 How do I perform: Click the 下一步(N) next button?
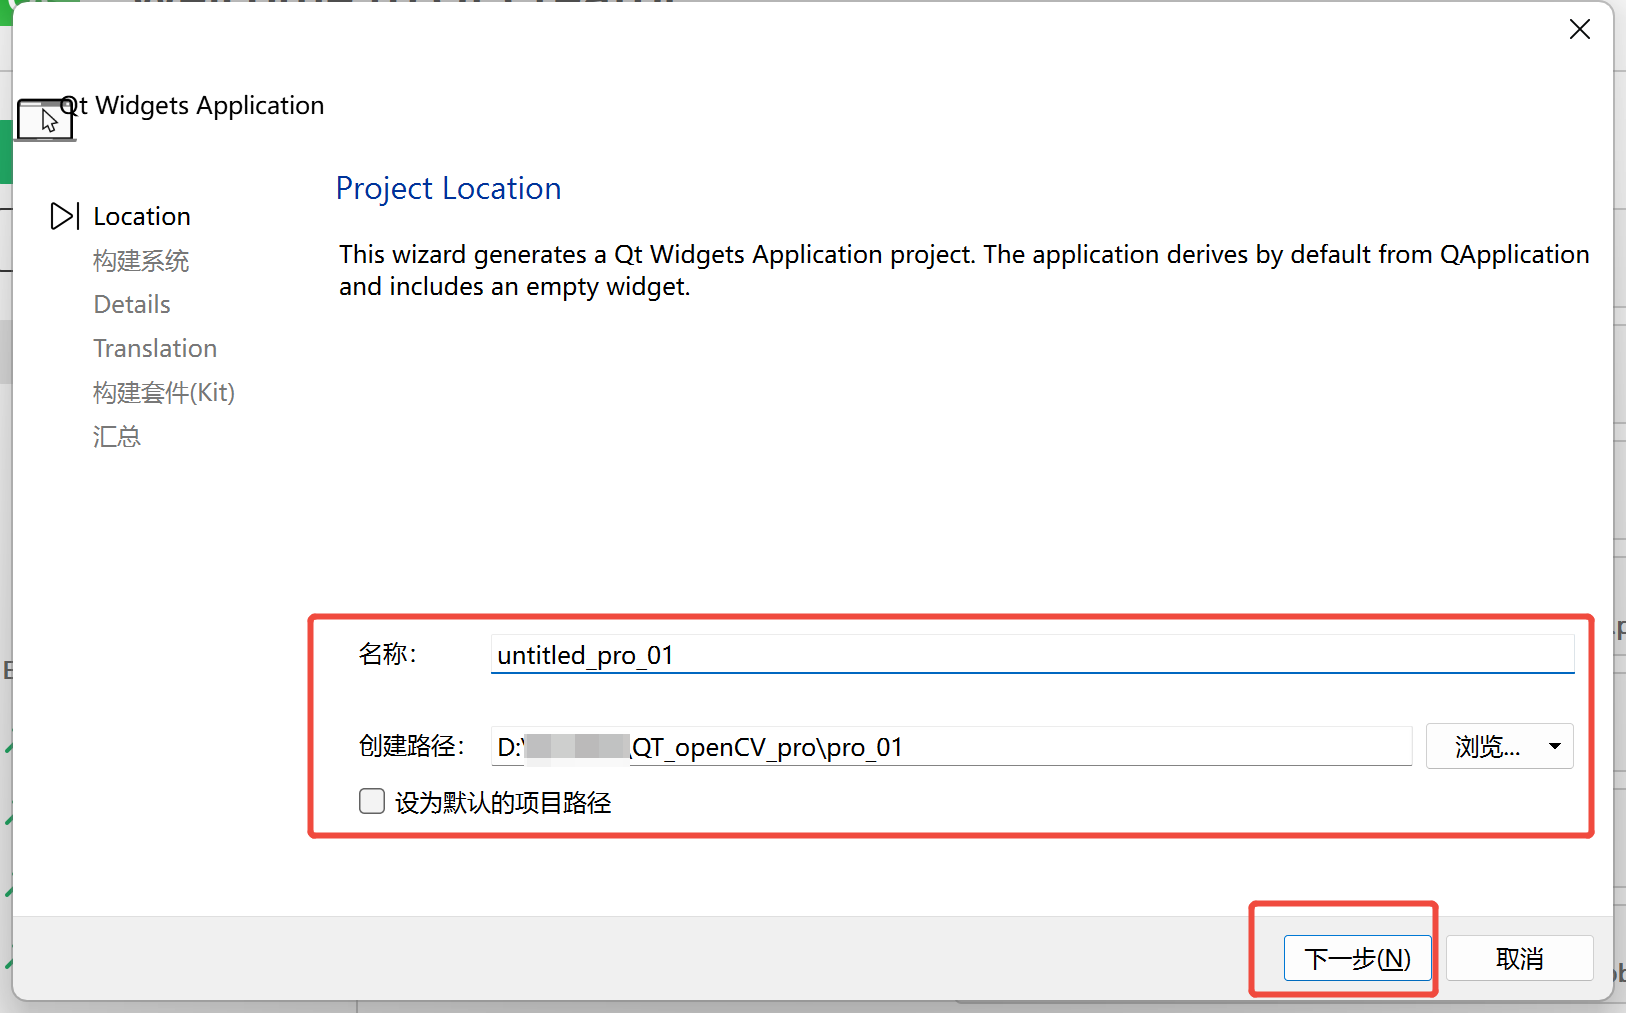(1357, 958)
